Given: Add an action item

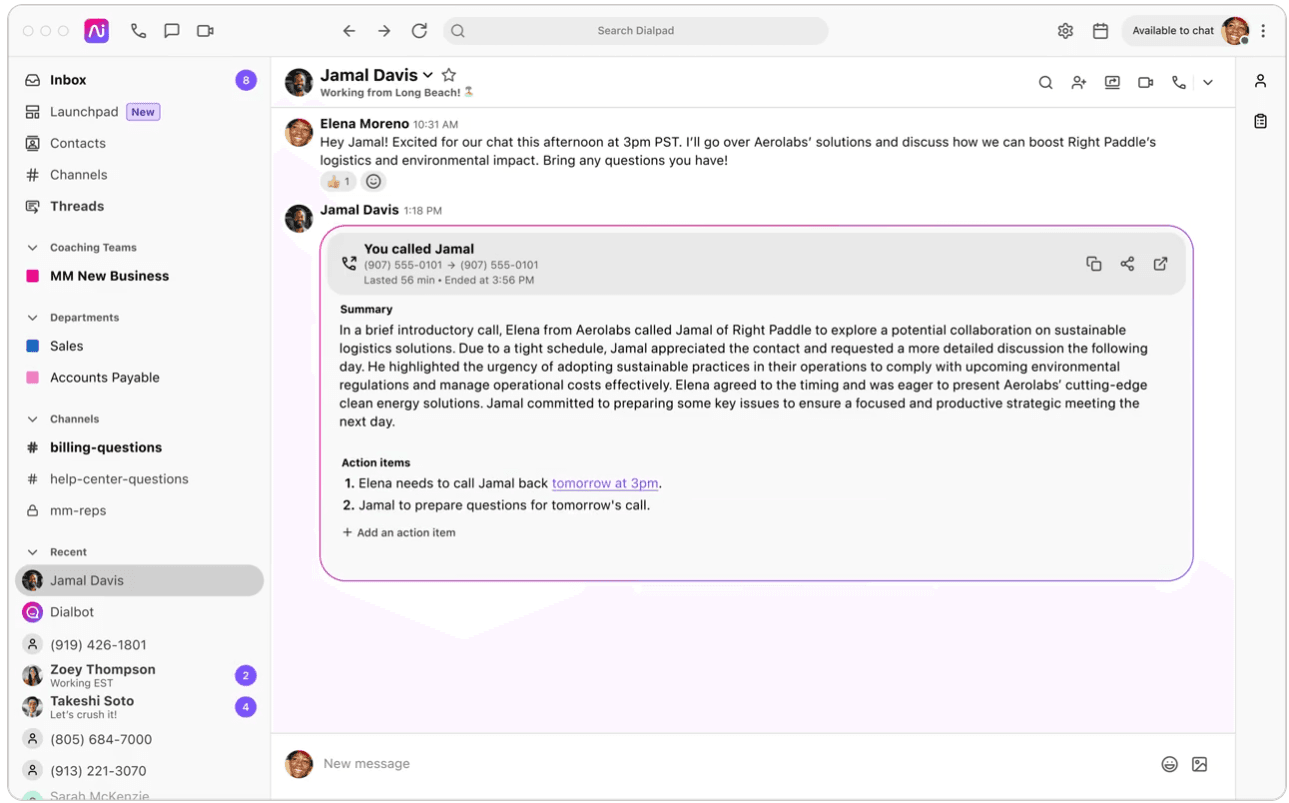Looking at the screenshot, I should pos(399,533).
